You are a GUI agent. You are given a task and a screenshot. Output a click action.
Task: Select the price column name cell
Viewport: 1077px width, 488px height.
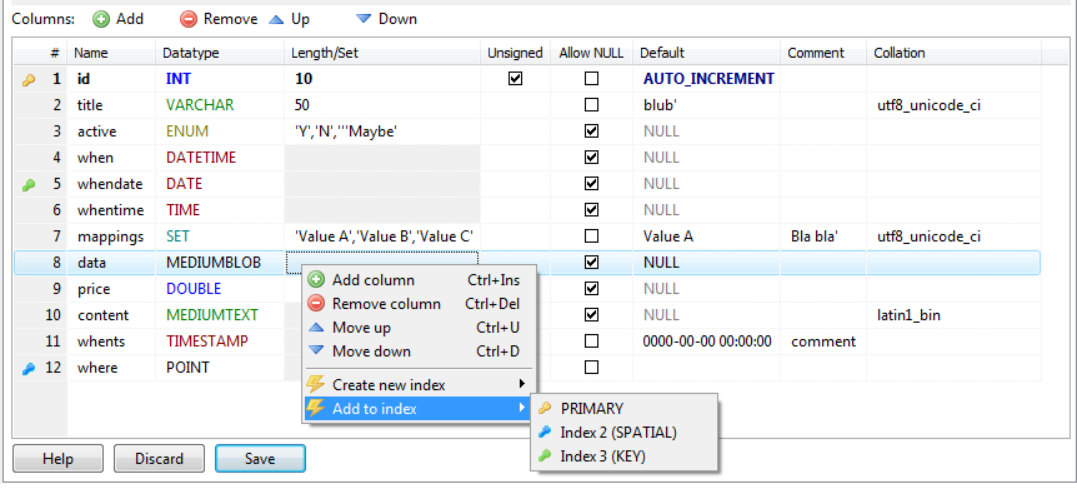112,289
